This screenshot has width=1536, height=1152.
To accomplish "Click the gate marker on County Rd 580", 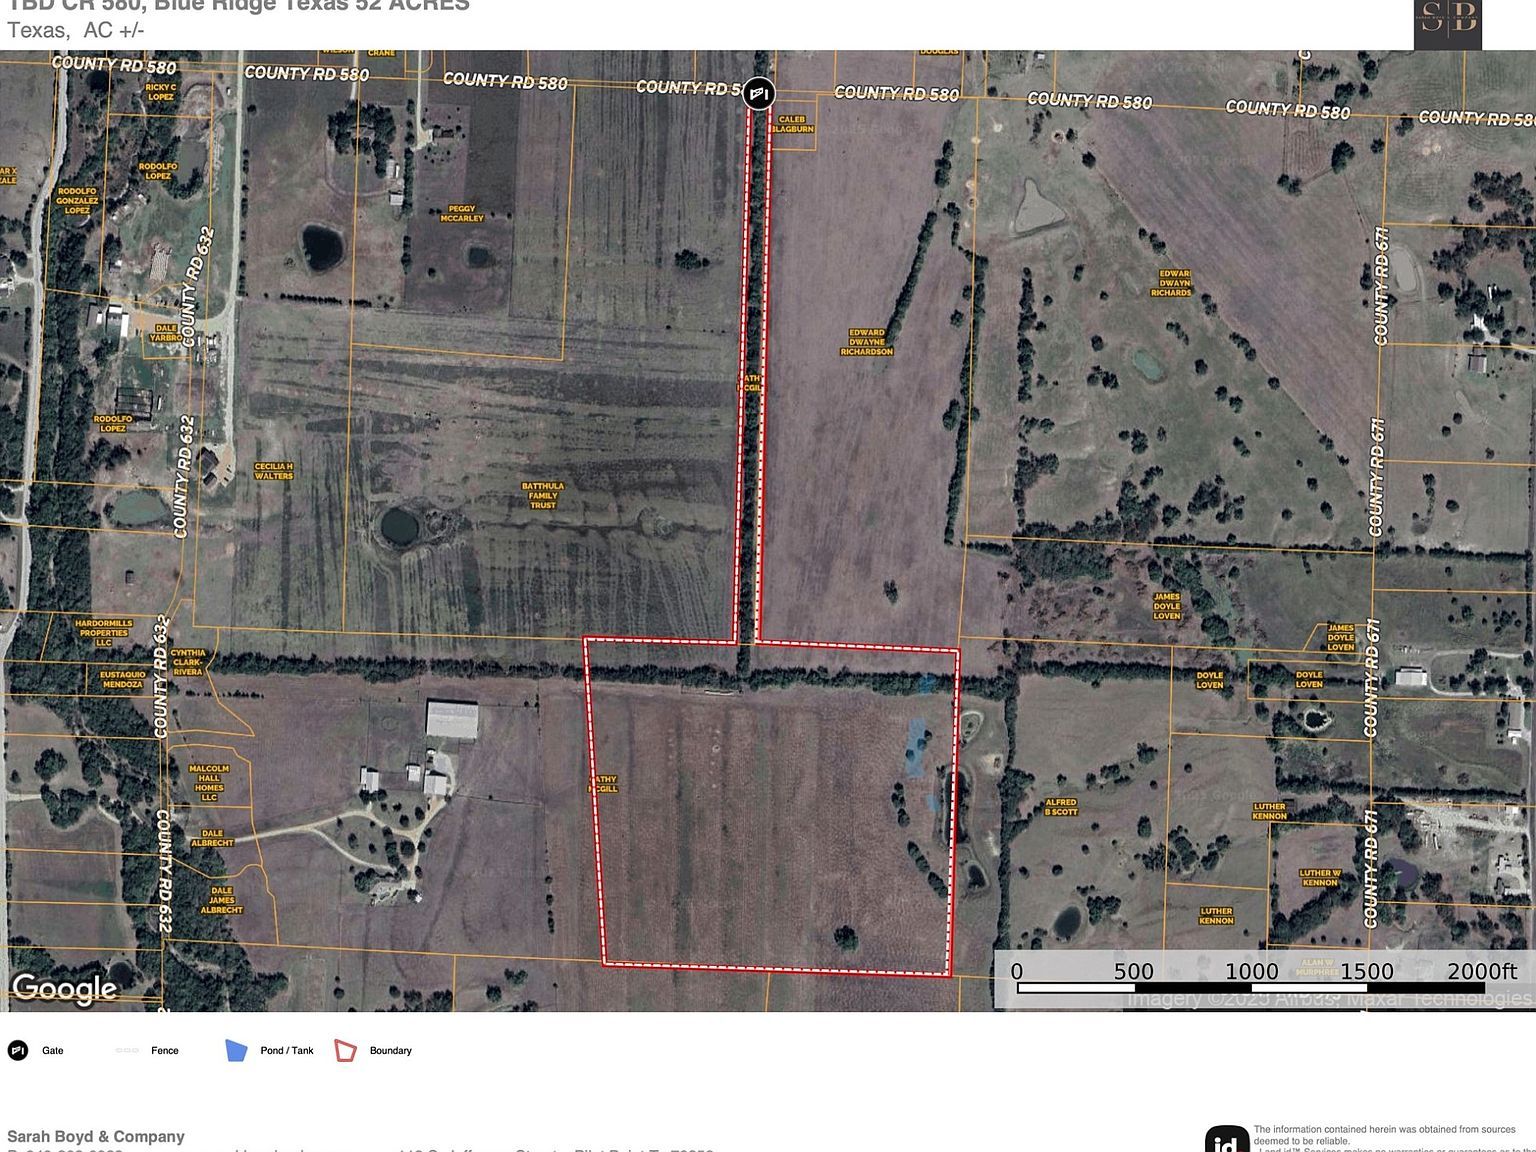I will 758,93.
